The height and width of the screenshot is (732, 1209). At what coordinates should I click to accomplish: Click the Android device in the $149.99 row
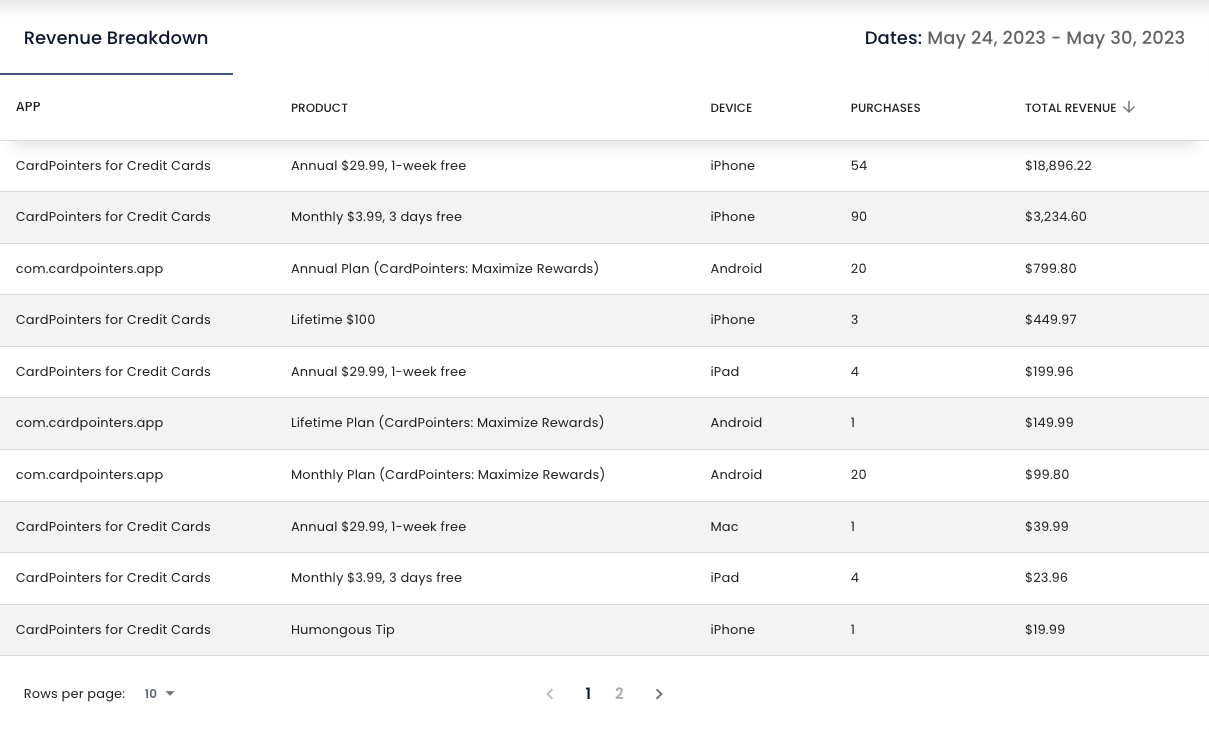(x=736, y=423)
